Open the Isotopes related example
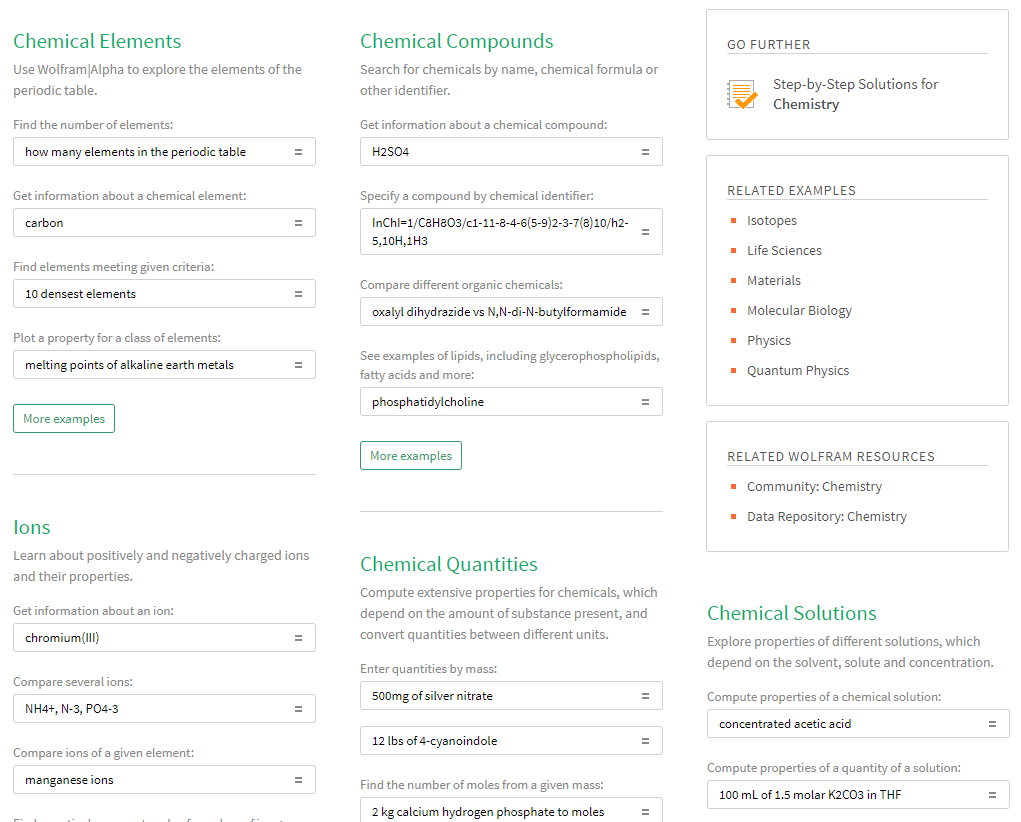This screenshot has width=1021, height=822. click(x=771, y=221)
